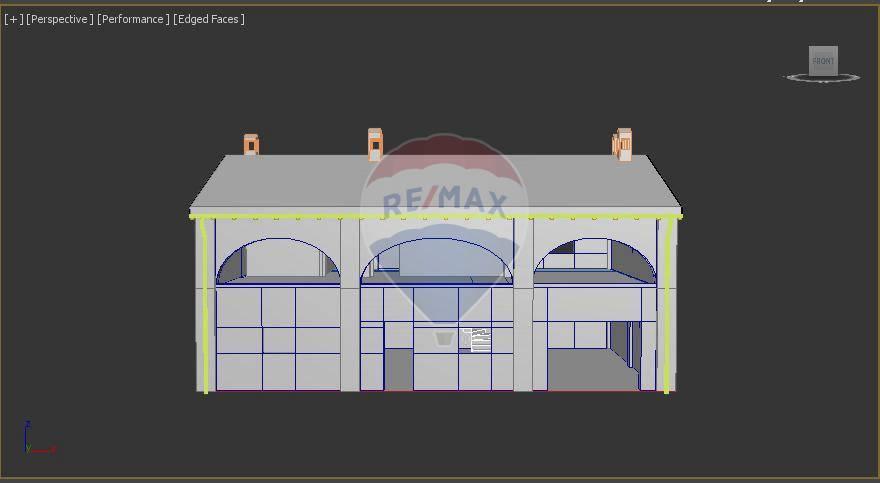Select the gray roof surface of the building

tap(300, 185)
